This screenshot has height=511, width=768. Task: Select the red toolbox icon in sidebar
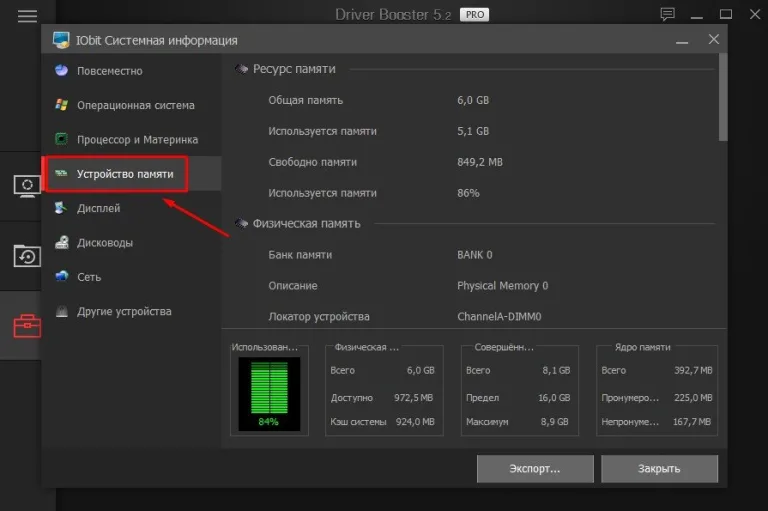point(27,326)
